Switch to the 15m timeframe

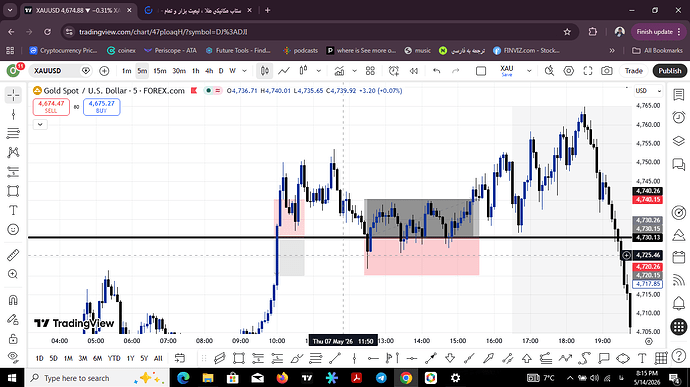[159, 71]
